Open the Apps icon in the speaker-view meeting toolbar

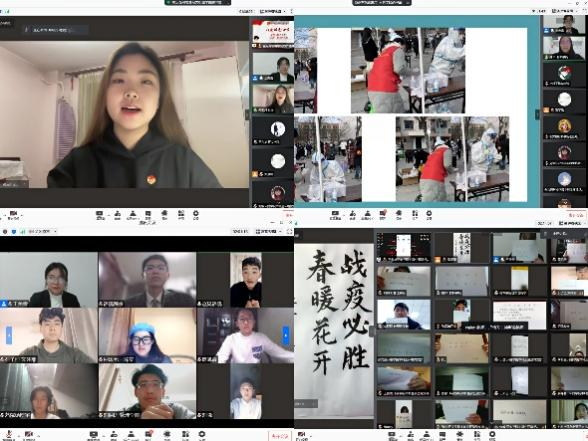(x=181, y=215)
